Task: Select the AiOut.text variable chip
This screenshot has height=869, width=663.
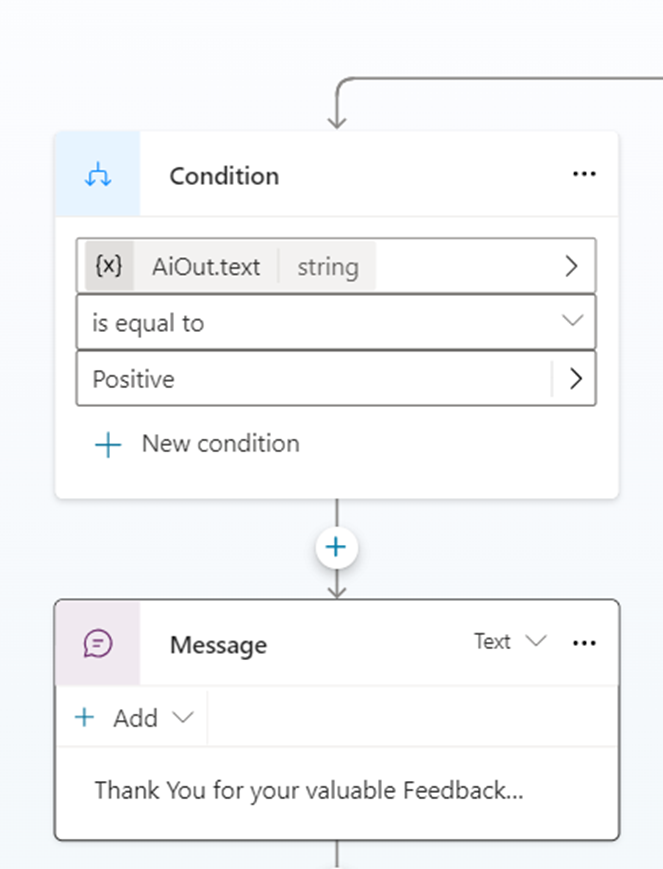Action: tap(205, 267)
